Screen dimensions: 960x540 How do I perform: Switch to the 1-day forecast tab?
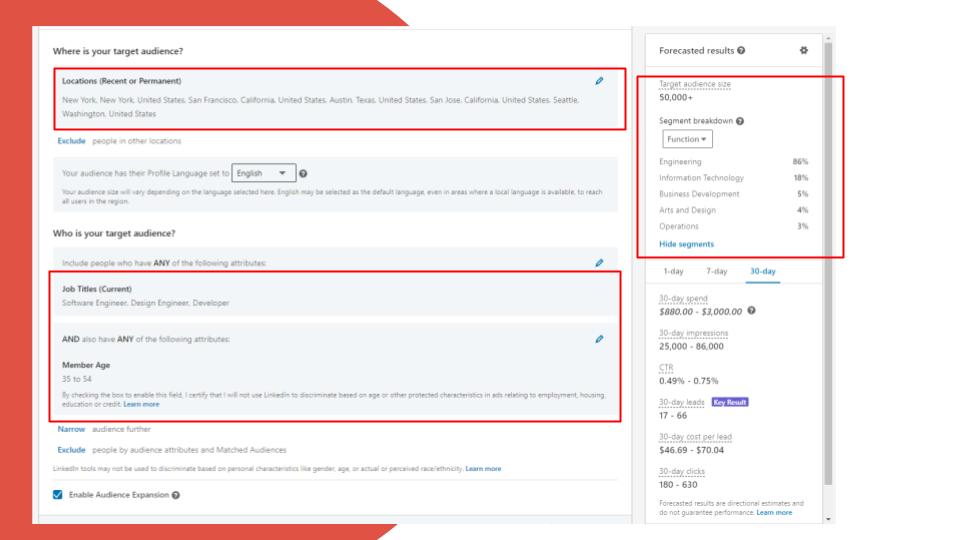coord(673,271)
